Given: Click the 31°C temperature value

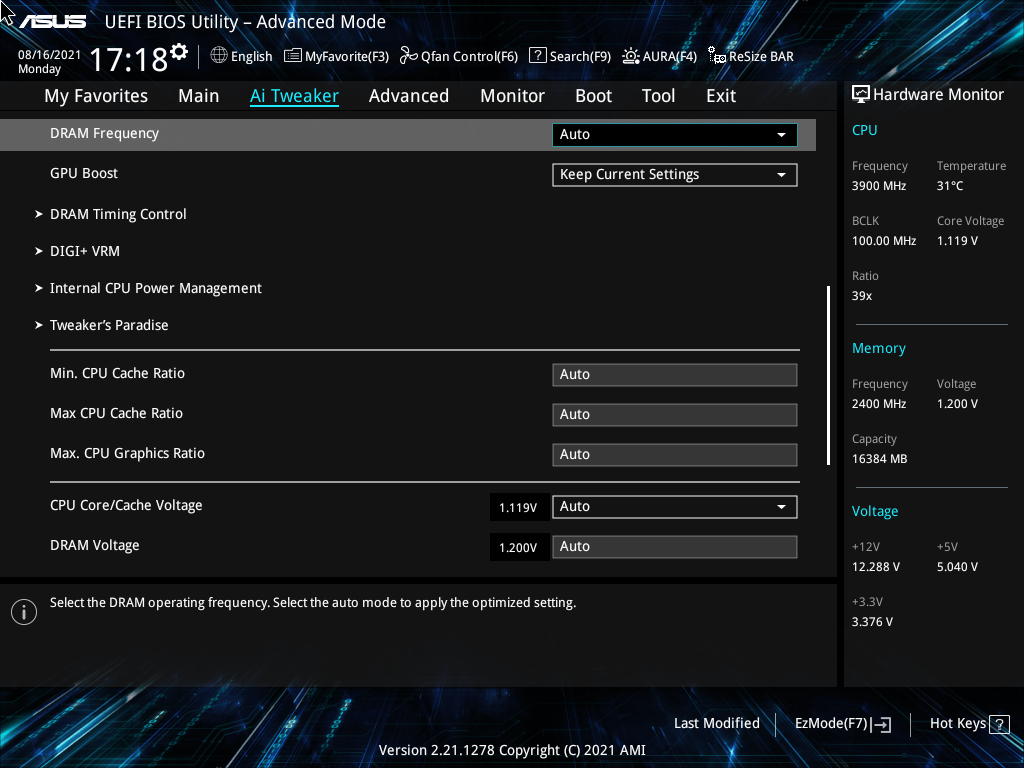Looking at the screenshot, I should (x=950, y=186).
